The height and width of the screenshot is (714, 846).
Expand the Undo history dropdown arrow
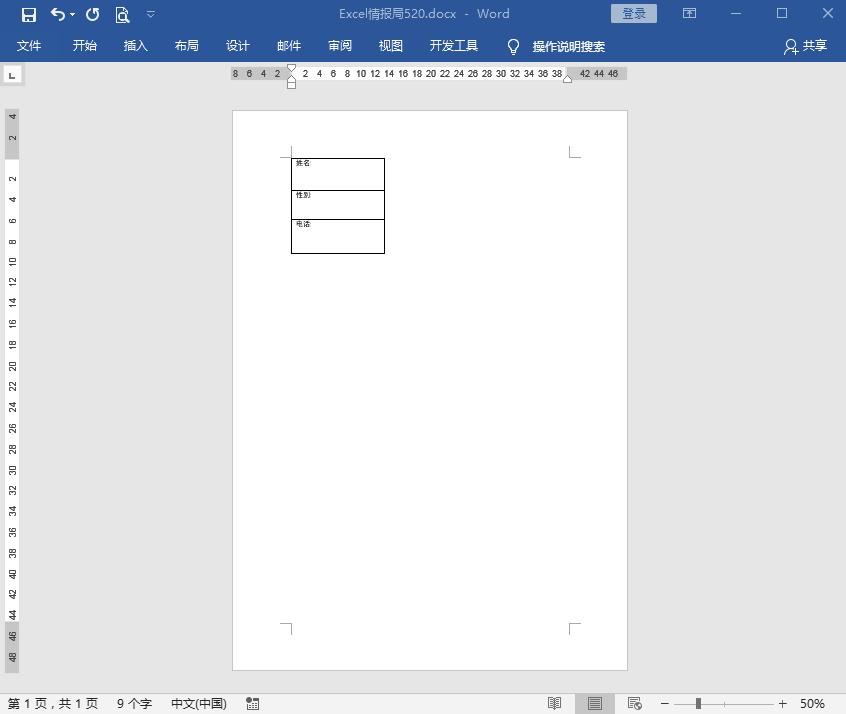point(73,15)
